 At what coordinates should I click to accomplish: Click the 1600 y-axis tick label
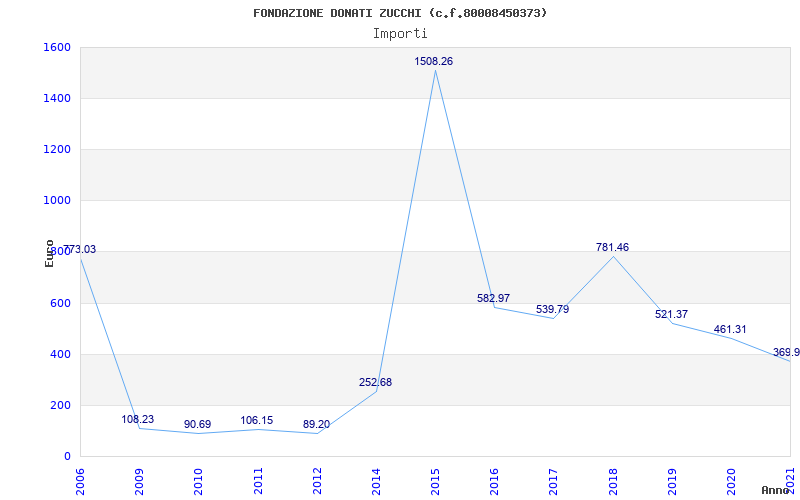(x=55, y=47)
